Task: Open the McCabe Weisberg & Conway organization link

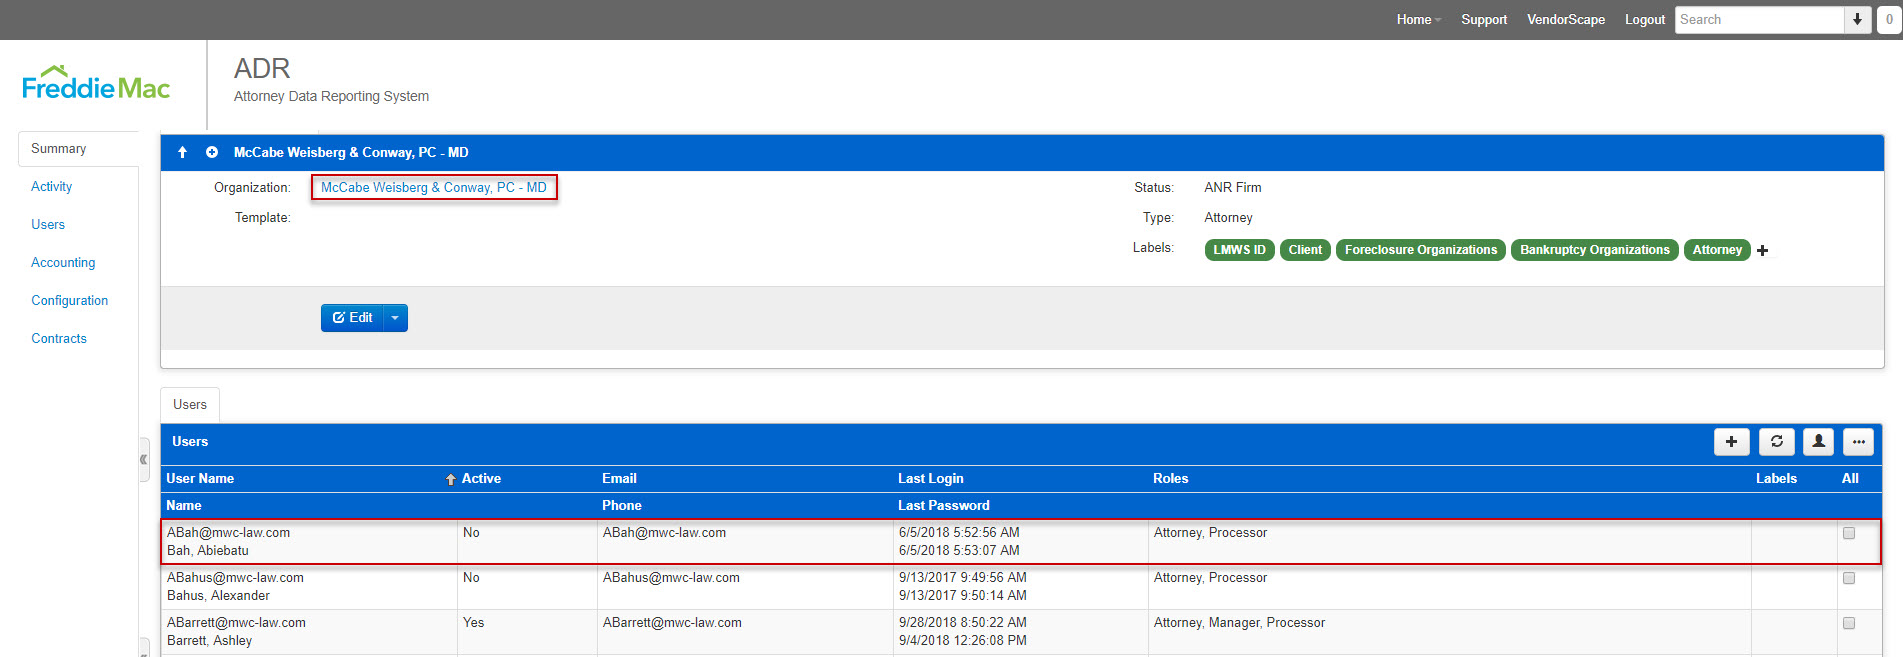Action: pos(434,187)
